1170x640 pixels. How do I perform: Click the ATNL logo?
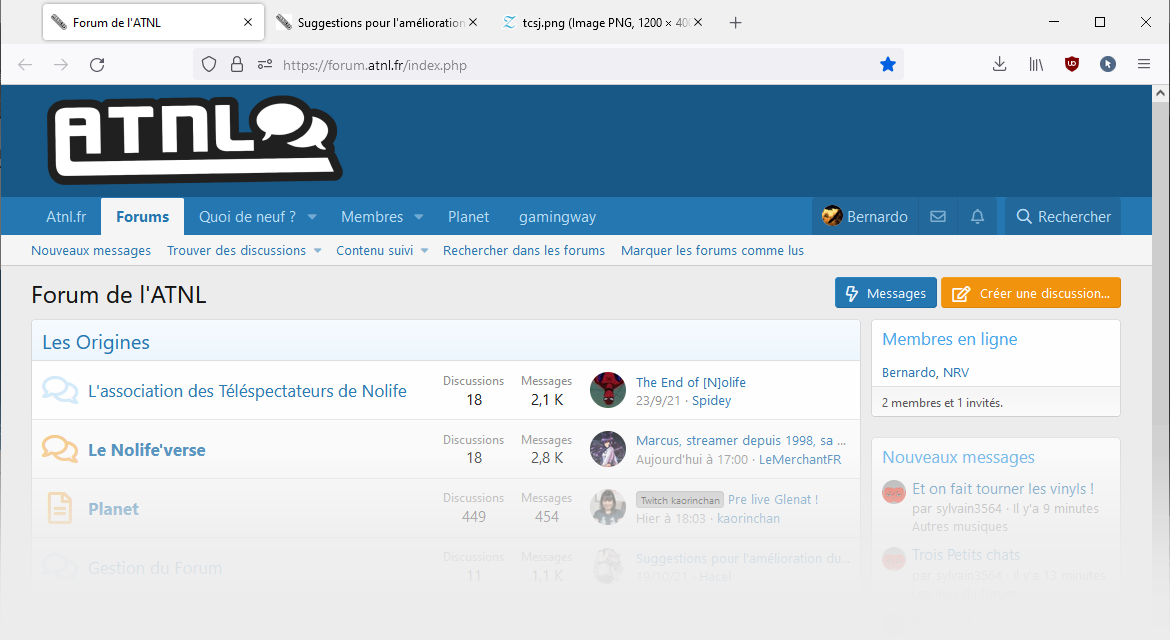tap(195, 139)
